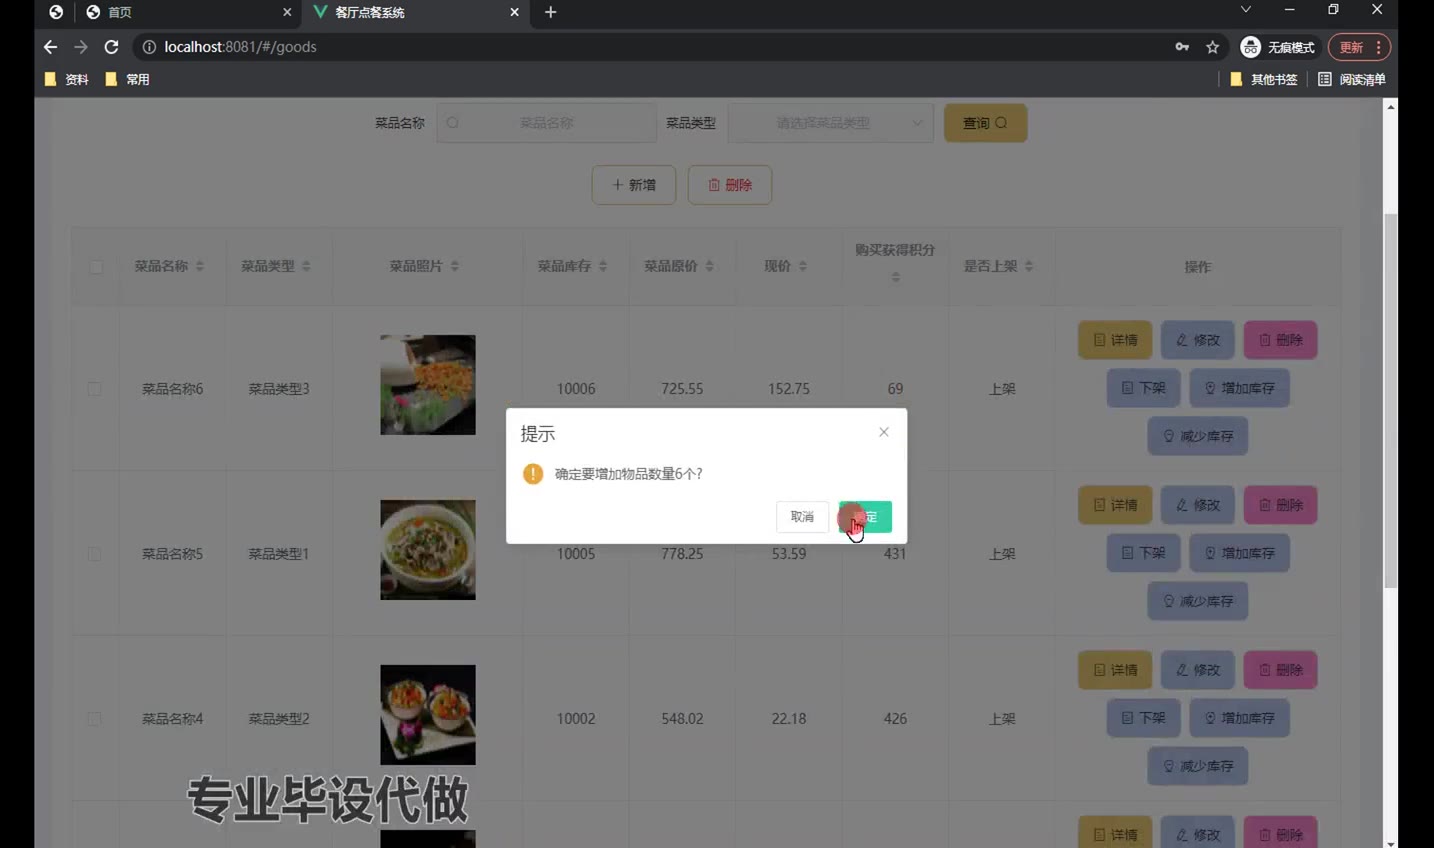The width and height of the screenshot is (1434, 848).
Task: Open dish photo thumbnail for 菜品名称5
Action: point(428,550)
